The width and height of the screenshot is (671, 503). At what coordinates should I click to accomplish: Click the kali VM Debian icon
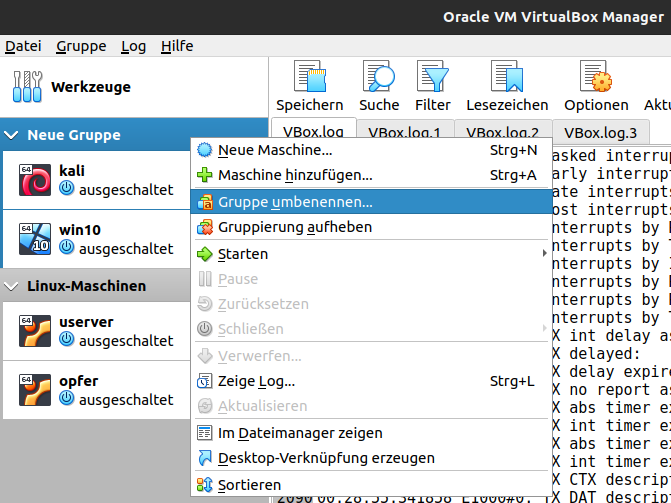tap(35, 180)
